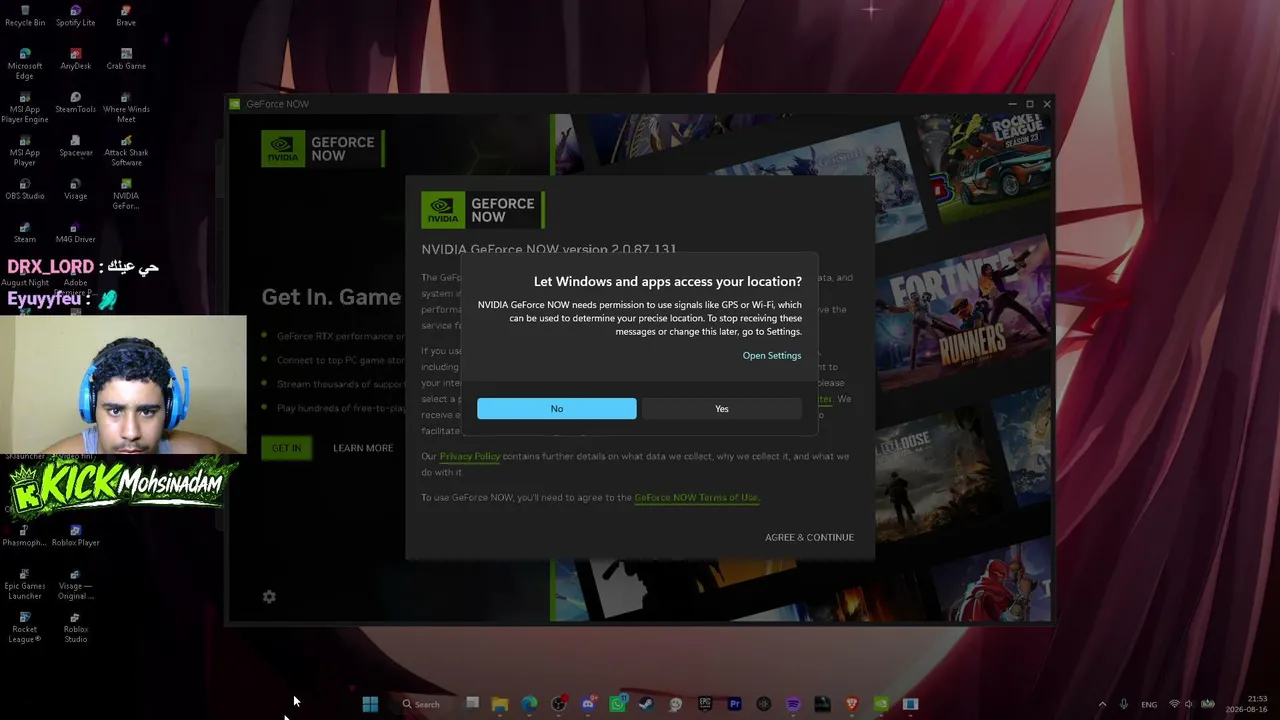Open WhatsApp from the taskbar
The height and width of the screenshot is (720, 1280).
(617, 704)
